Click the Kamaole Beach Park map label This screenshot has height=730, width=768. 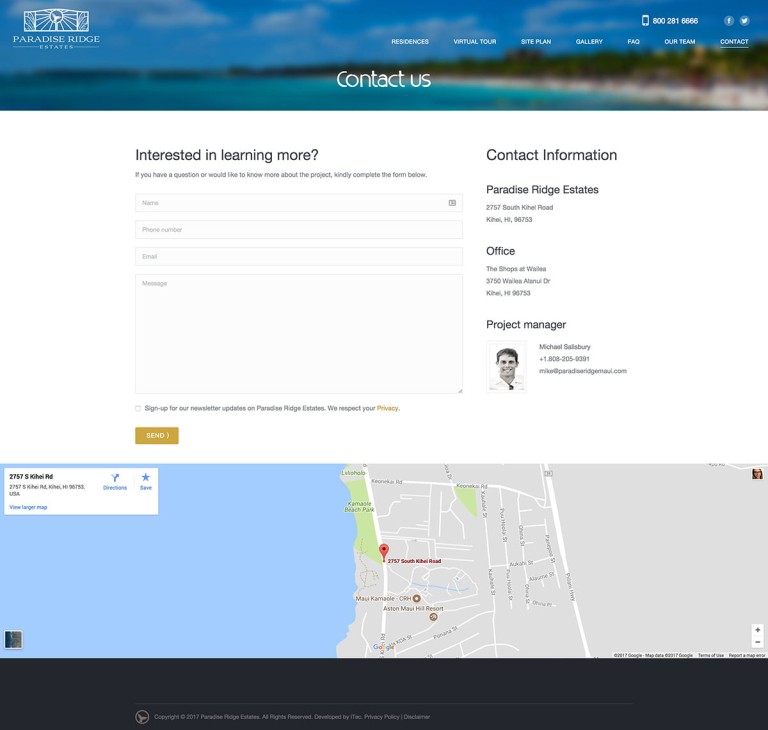[x=359, y=507]
